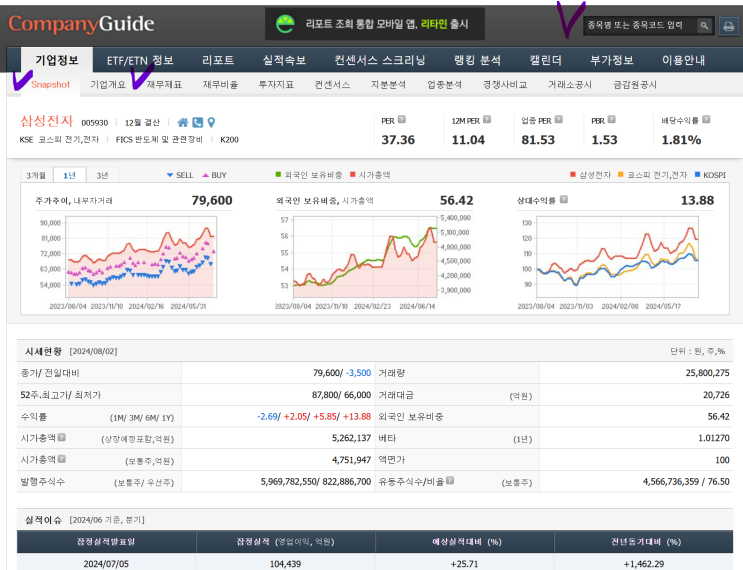Click the BUY legend marker

[206, 175]
